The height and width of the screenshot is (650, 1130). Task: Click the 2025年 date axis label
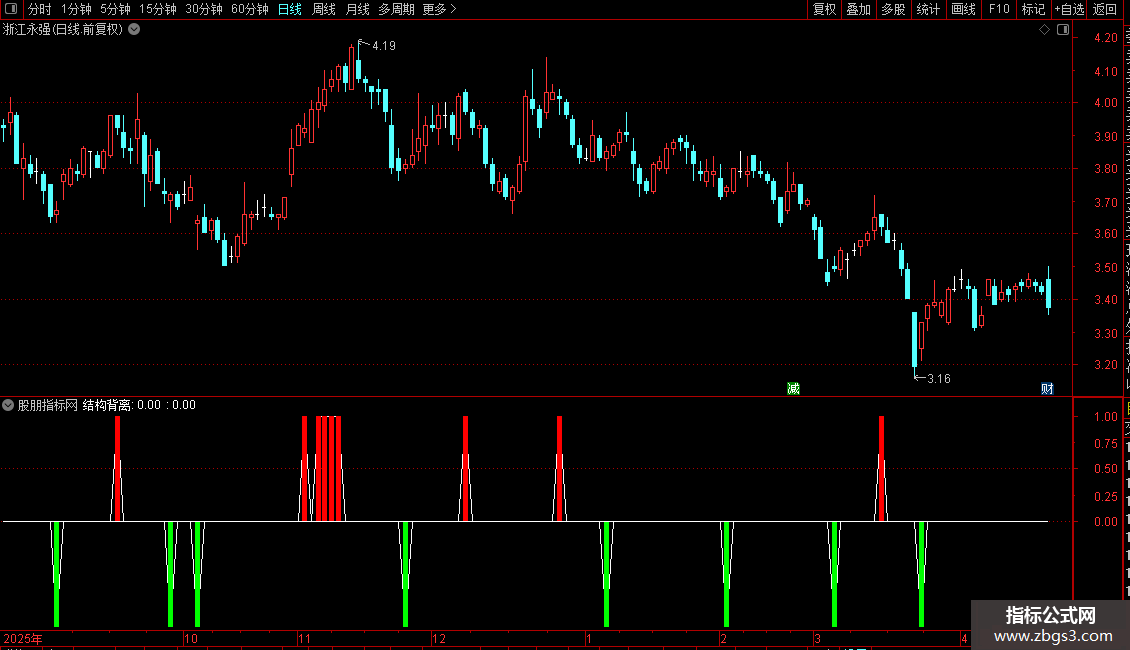coord(23,638)
